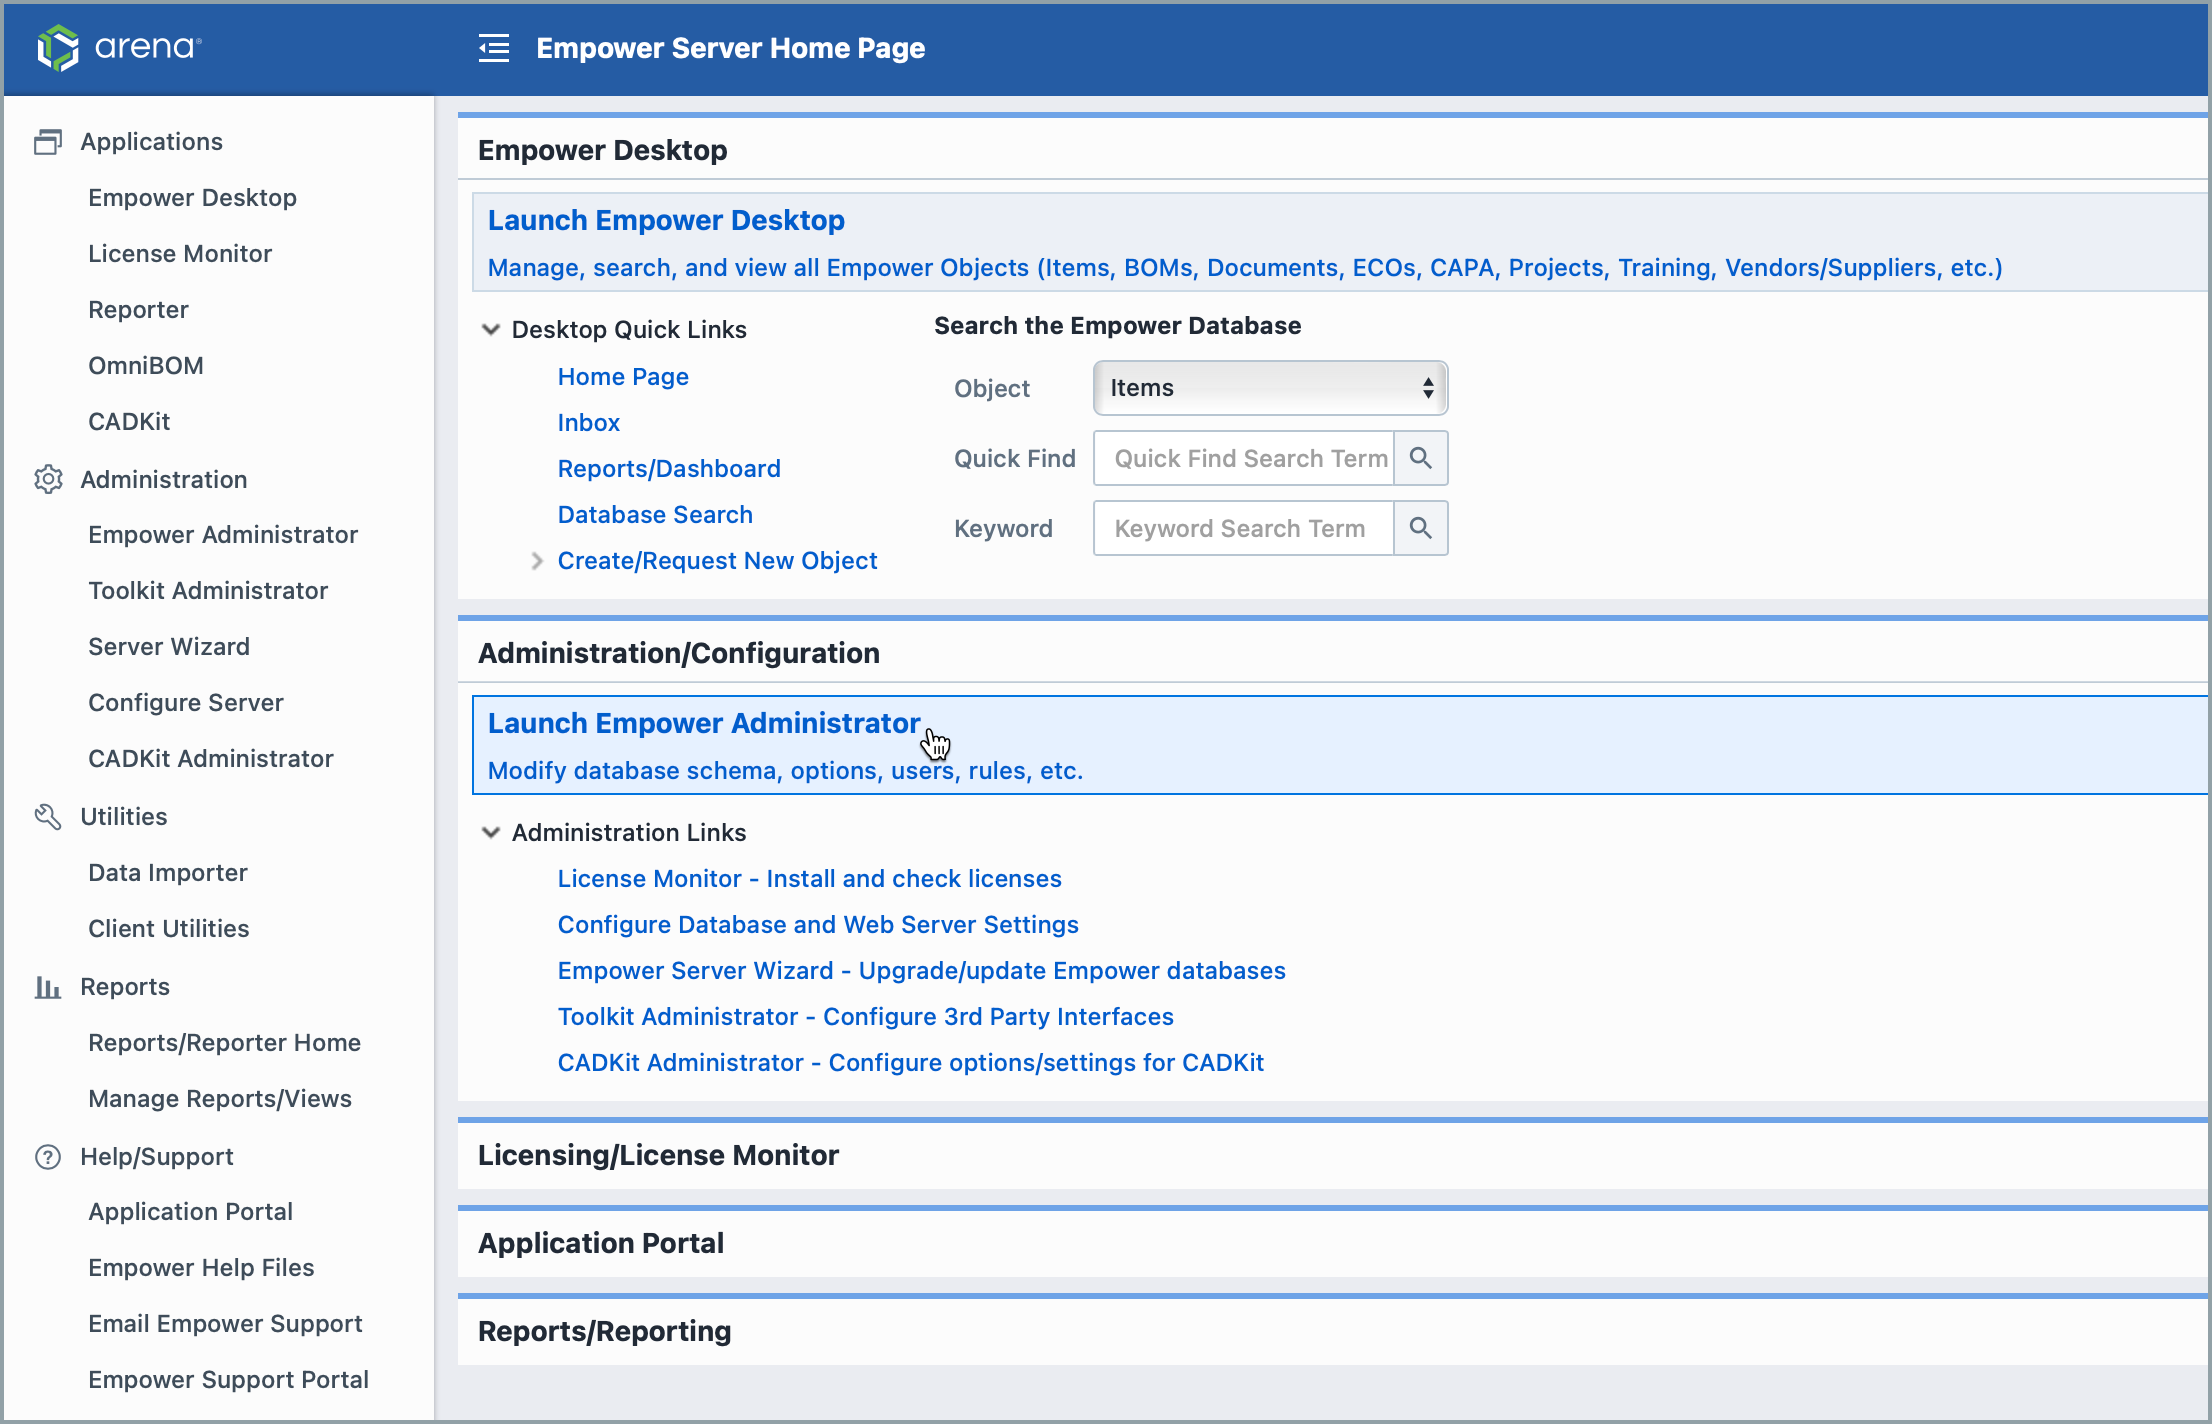Viewport: 2212px width, 1424px height.
Task: Click the Administration sidebar section heading
Action: coord(164,480)
